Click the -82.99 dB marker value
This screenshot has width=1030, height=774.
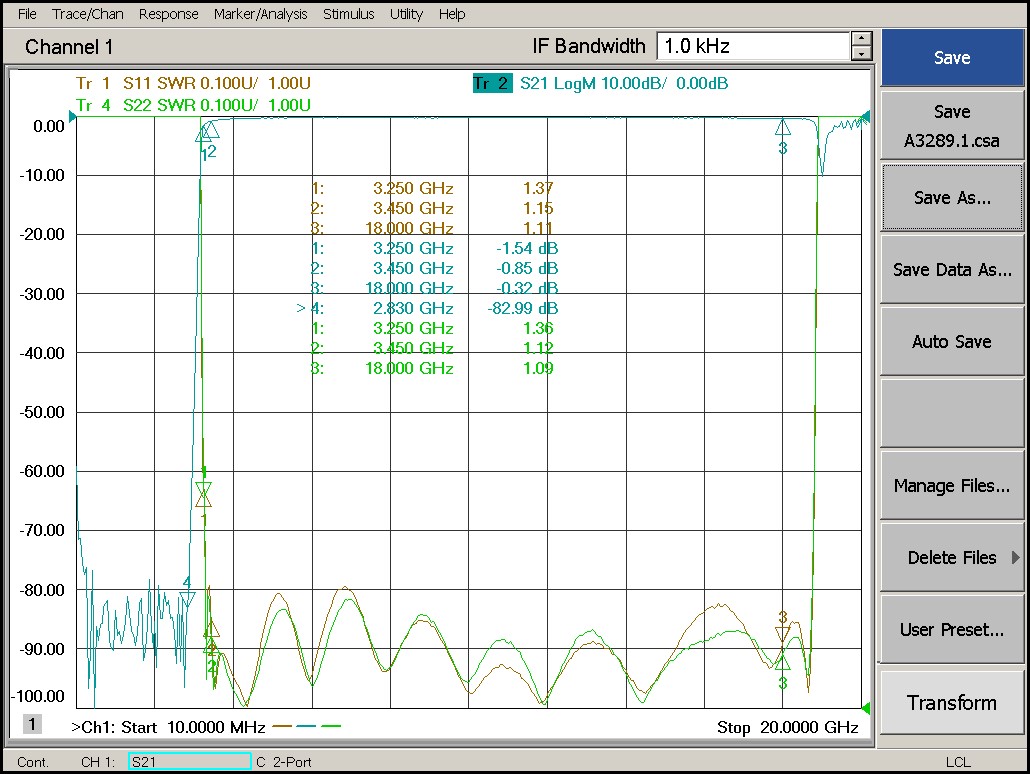coord(523,308)
